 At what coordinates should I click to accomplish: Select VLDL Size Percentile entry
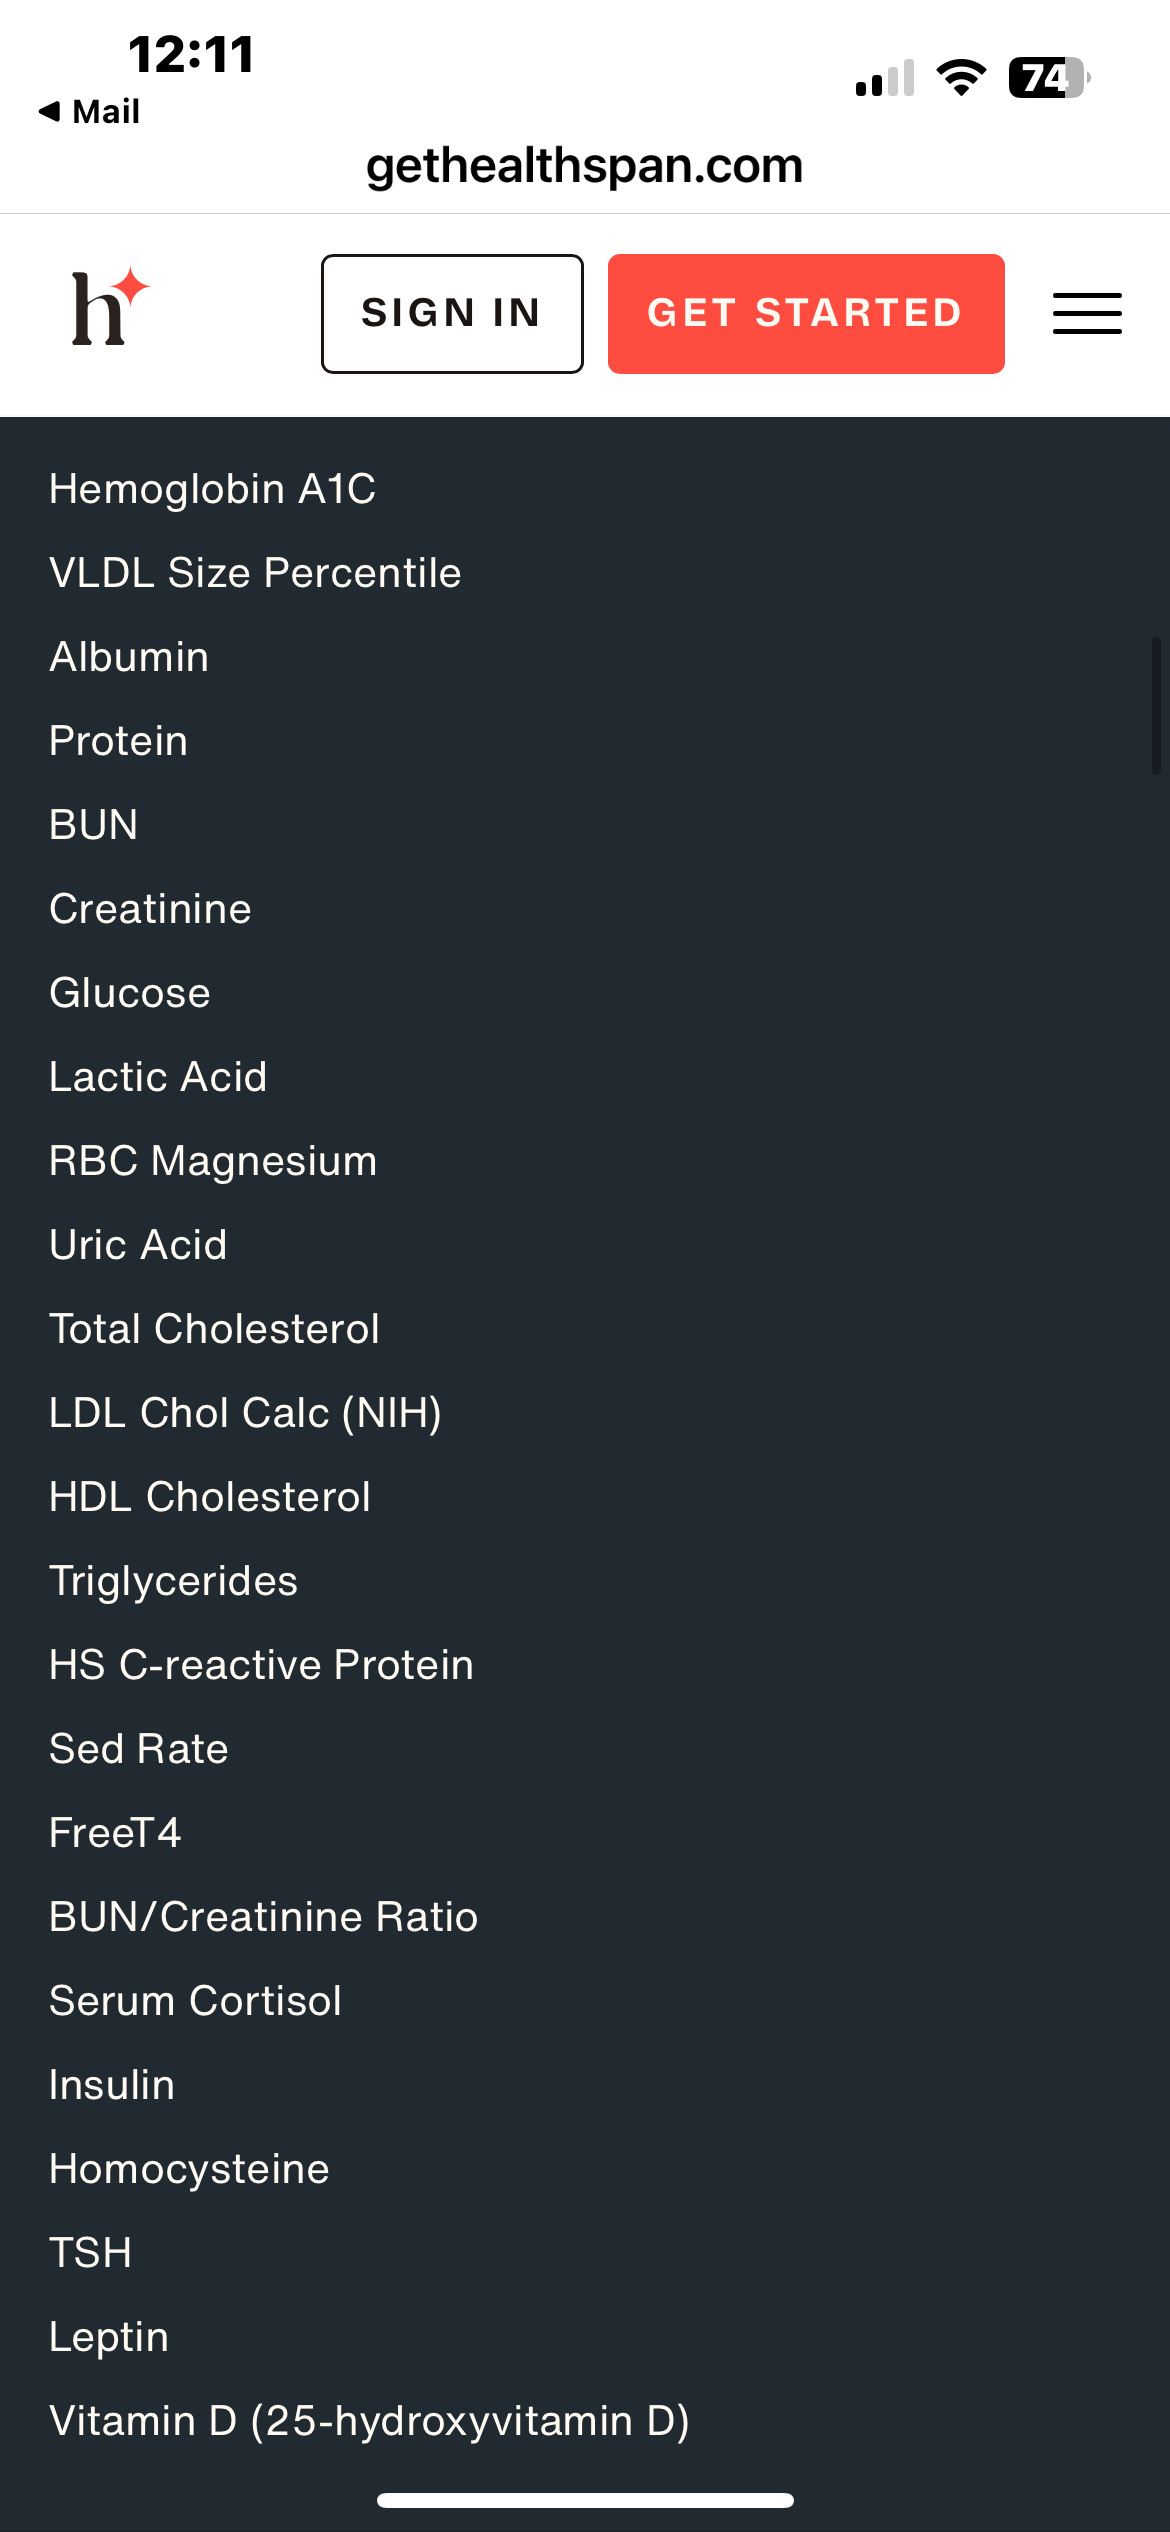(256, 574)
